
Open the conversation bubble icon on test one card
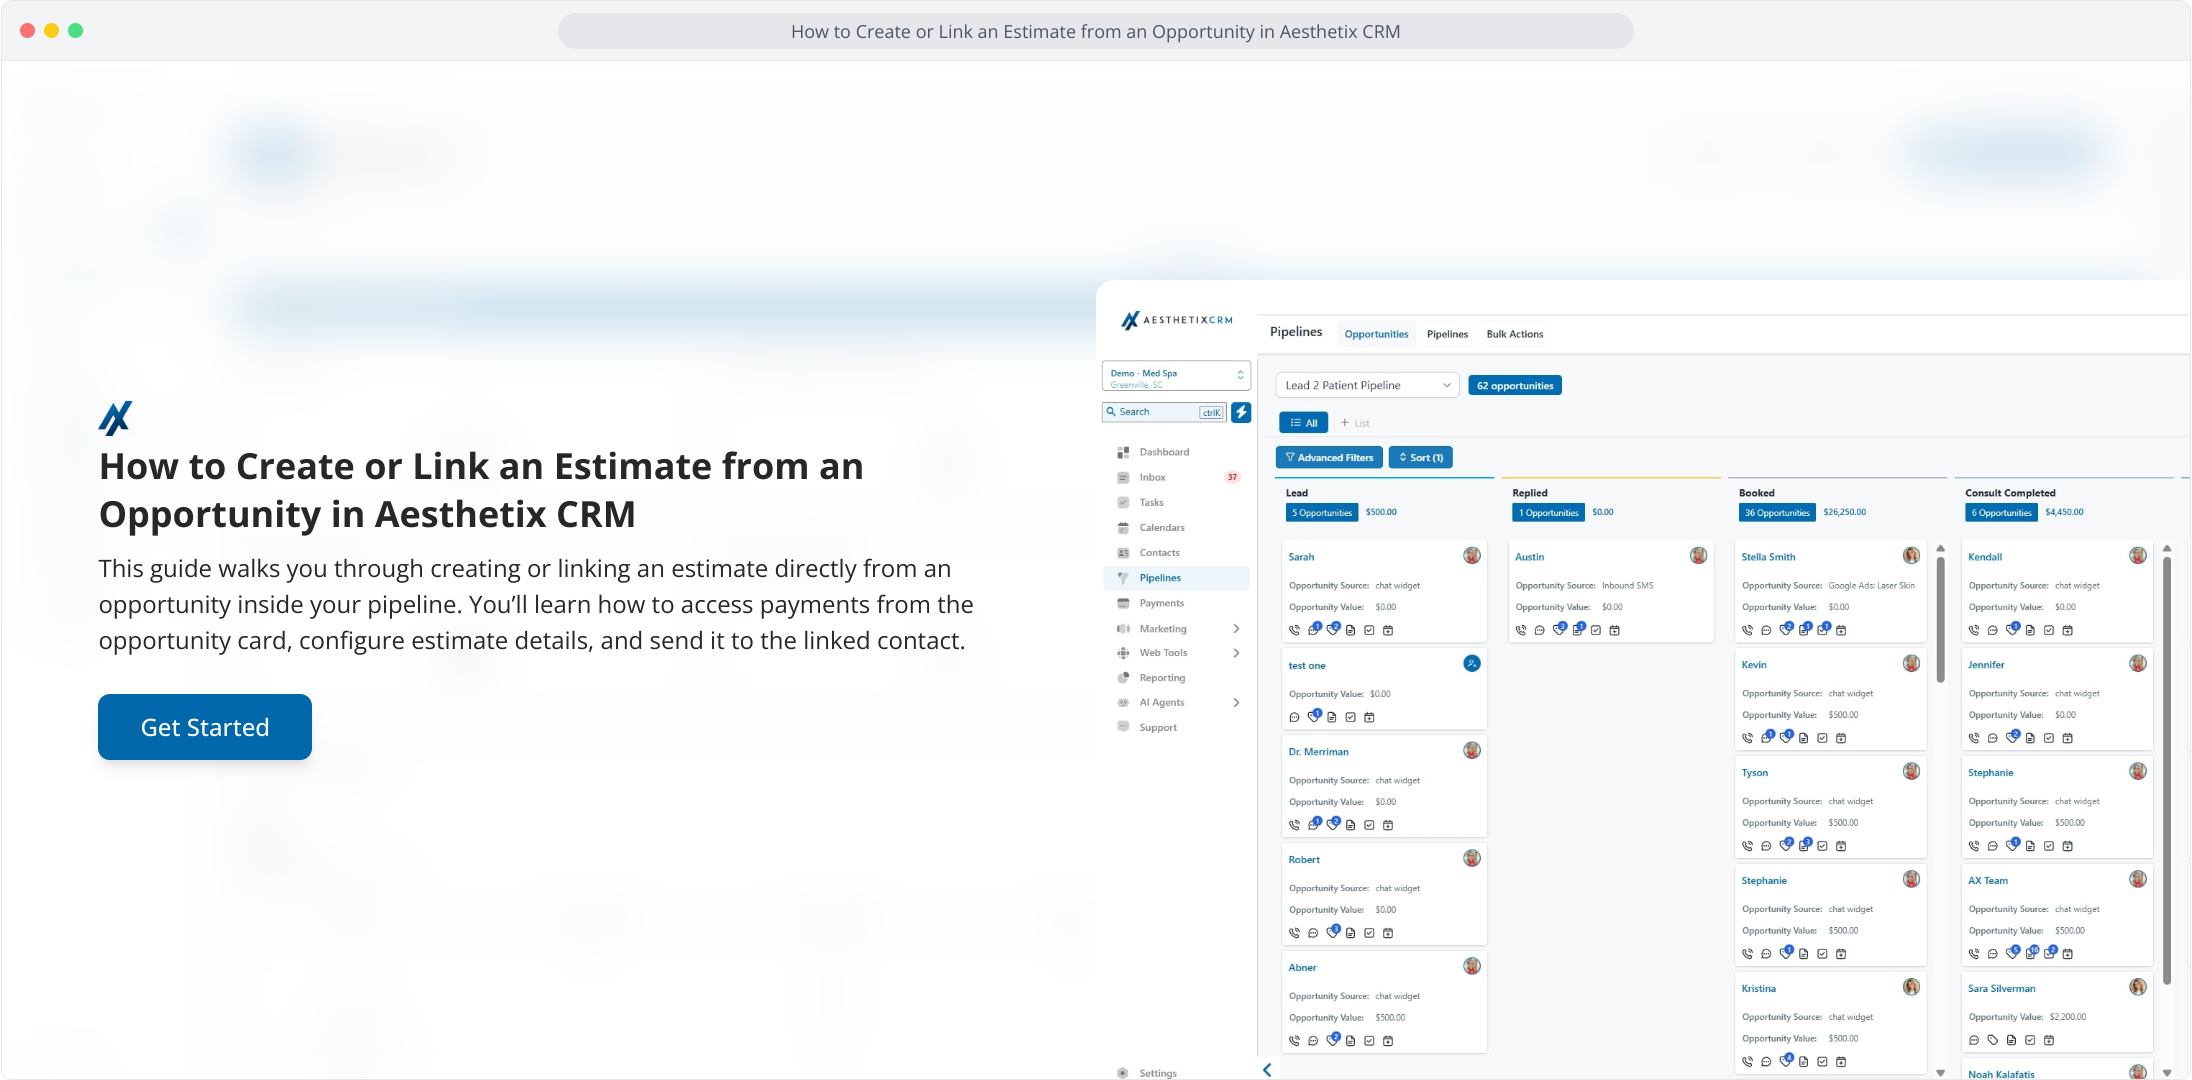(1295, 718)
